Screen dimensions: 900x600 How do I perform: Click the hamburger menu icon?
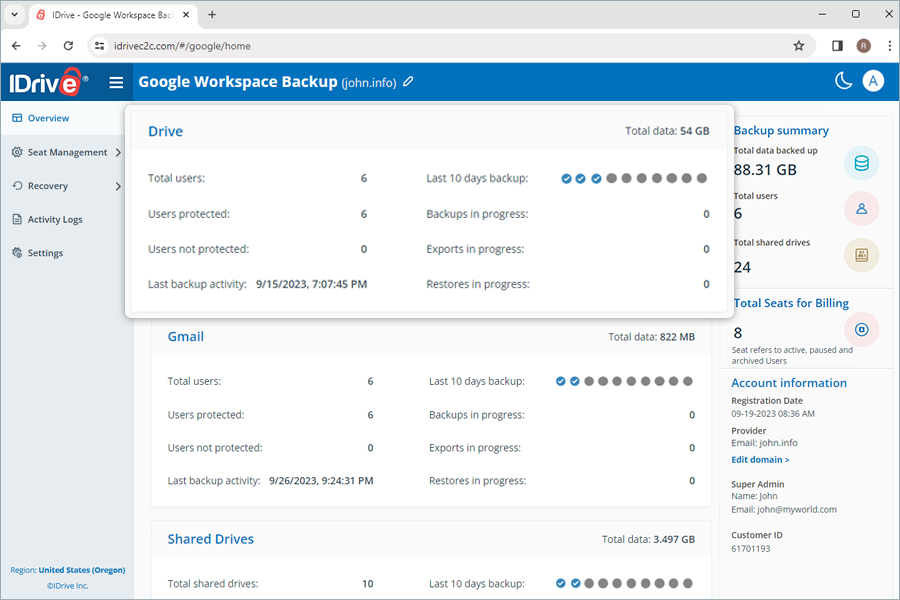pos(117,82)
